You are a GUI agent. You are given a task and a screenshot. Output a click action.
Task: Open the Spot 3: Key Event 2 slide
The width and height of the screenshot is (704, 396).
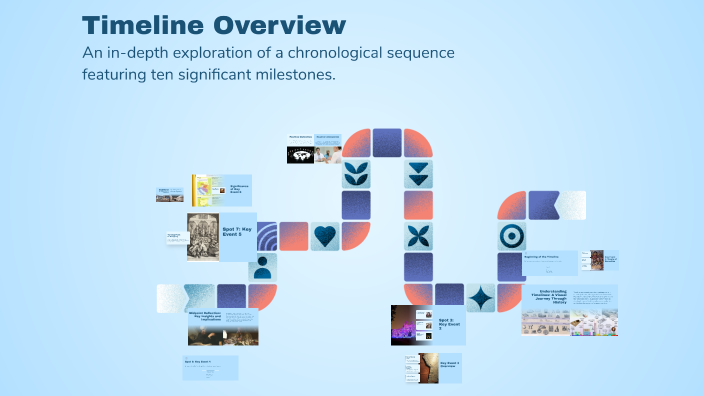428,325
